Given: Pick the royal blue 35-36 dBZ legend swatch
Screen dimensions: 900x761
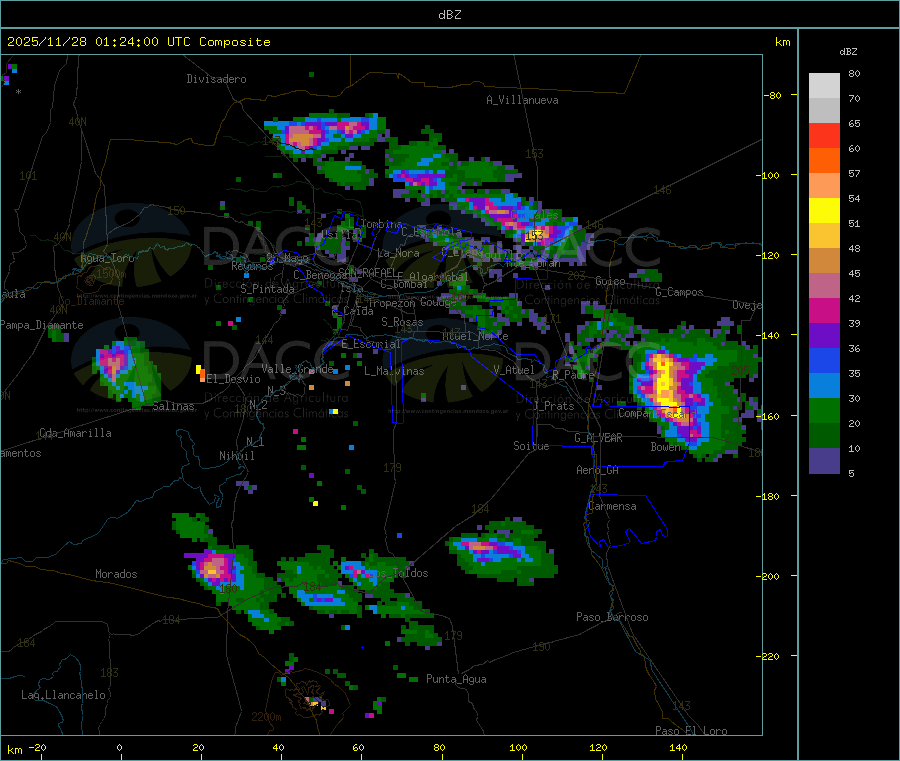Looking at the screenshot, I should coord(824,360).
